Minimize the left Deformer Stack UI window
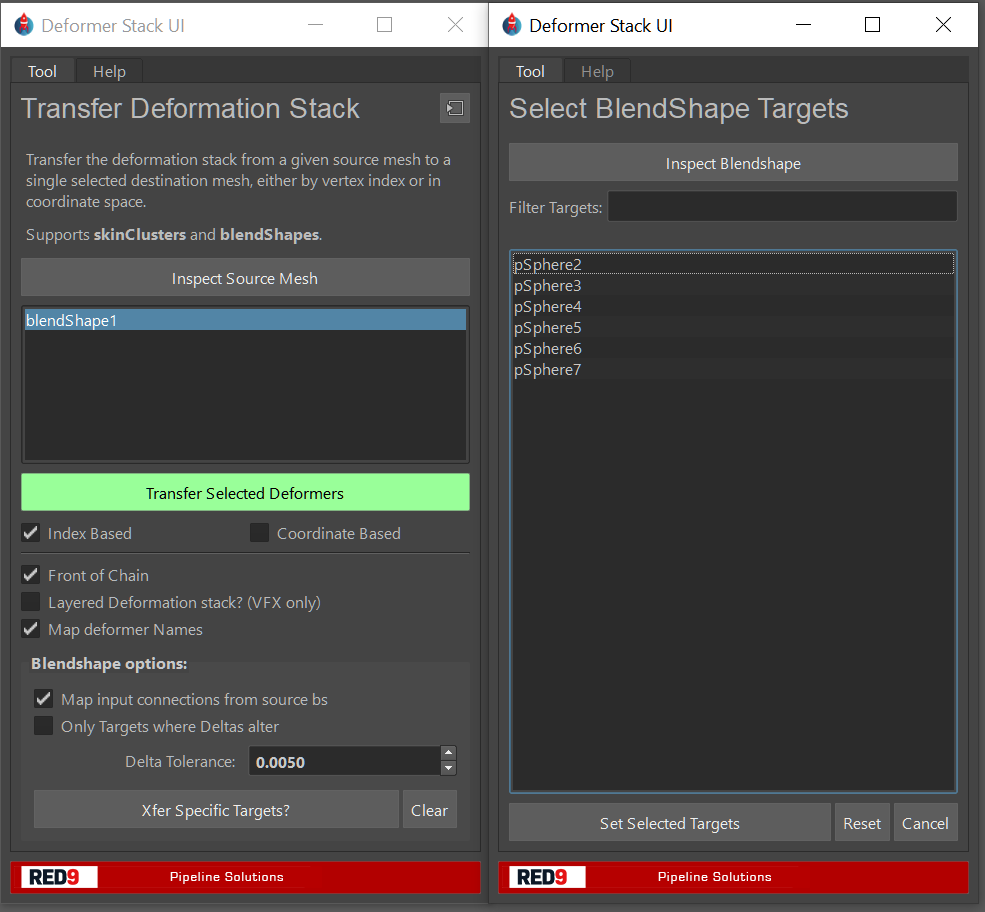The height and width of the screenshot is (912, 985). coord(316,25)
